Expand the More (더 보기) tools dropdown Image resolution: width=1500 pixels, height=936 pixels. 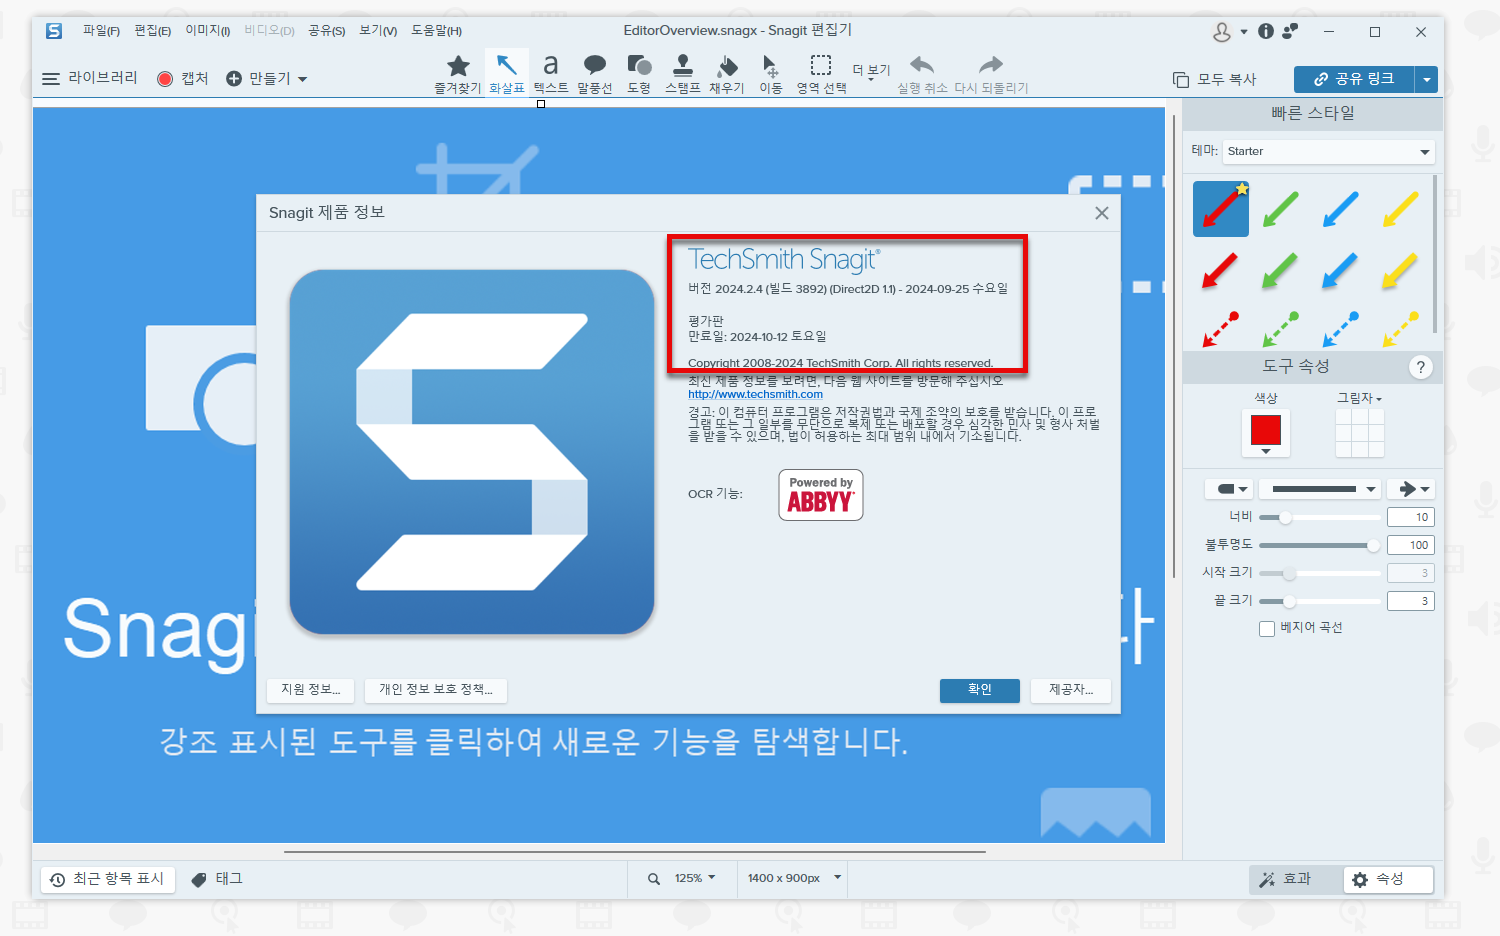click(871, 72)
